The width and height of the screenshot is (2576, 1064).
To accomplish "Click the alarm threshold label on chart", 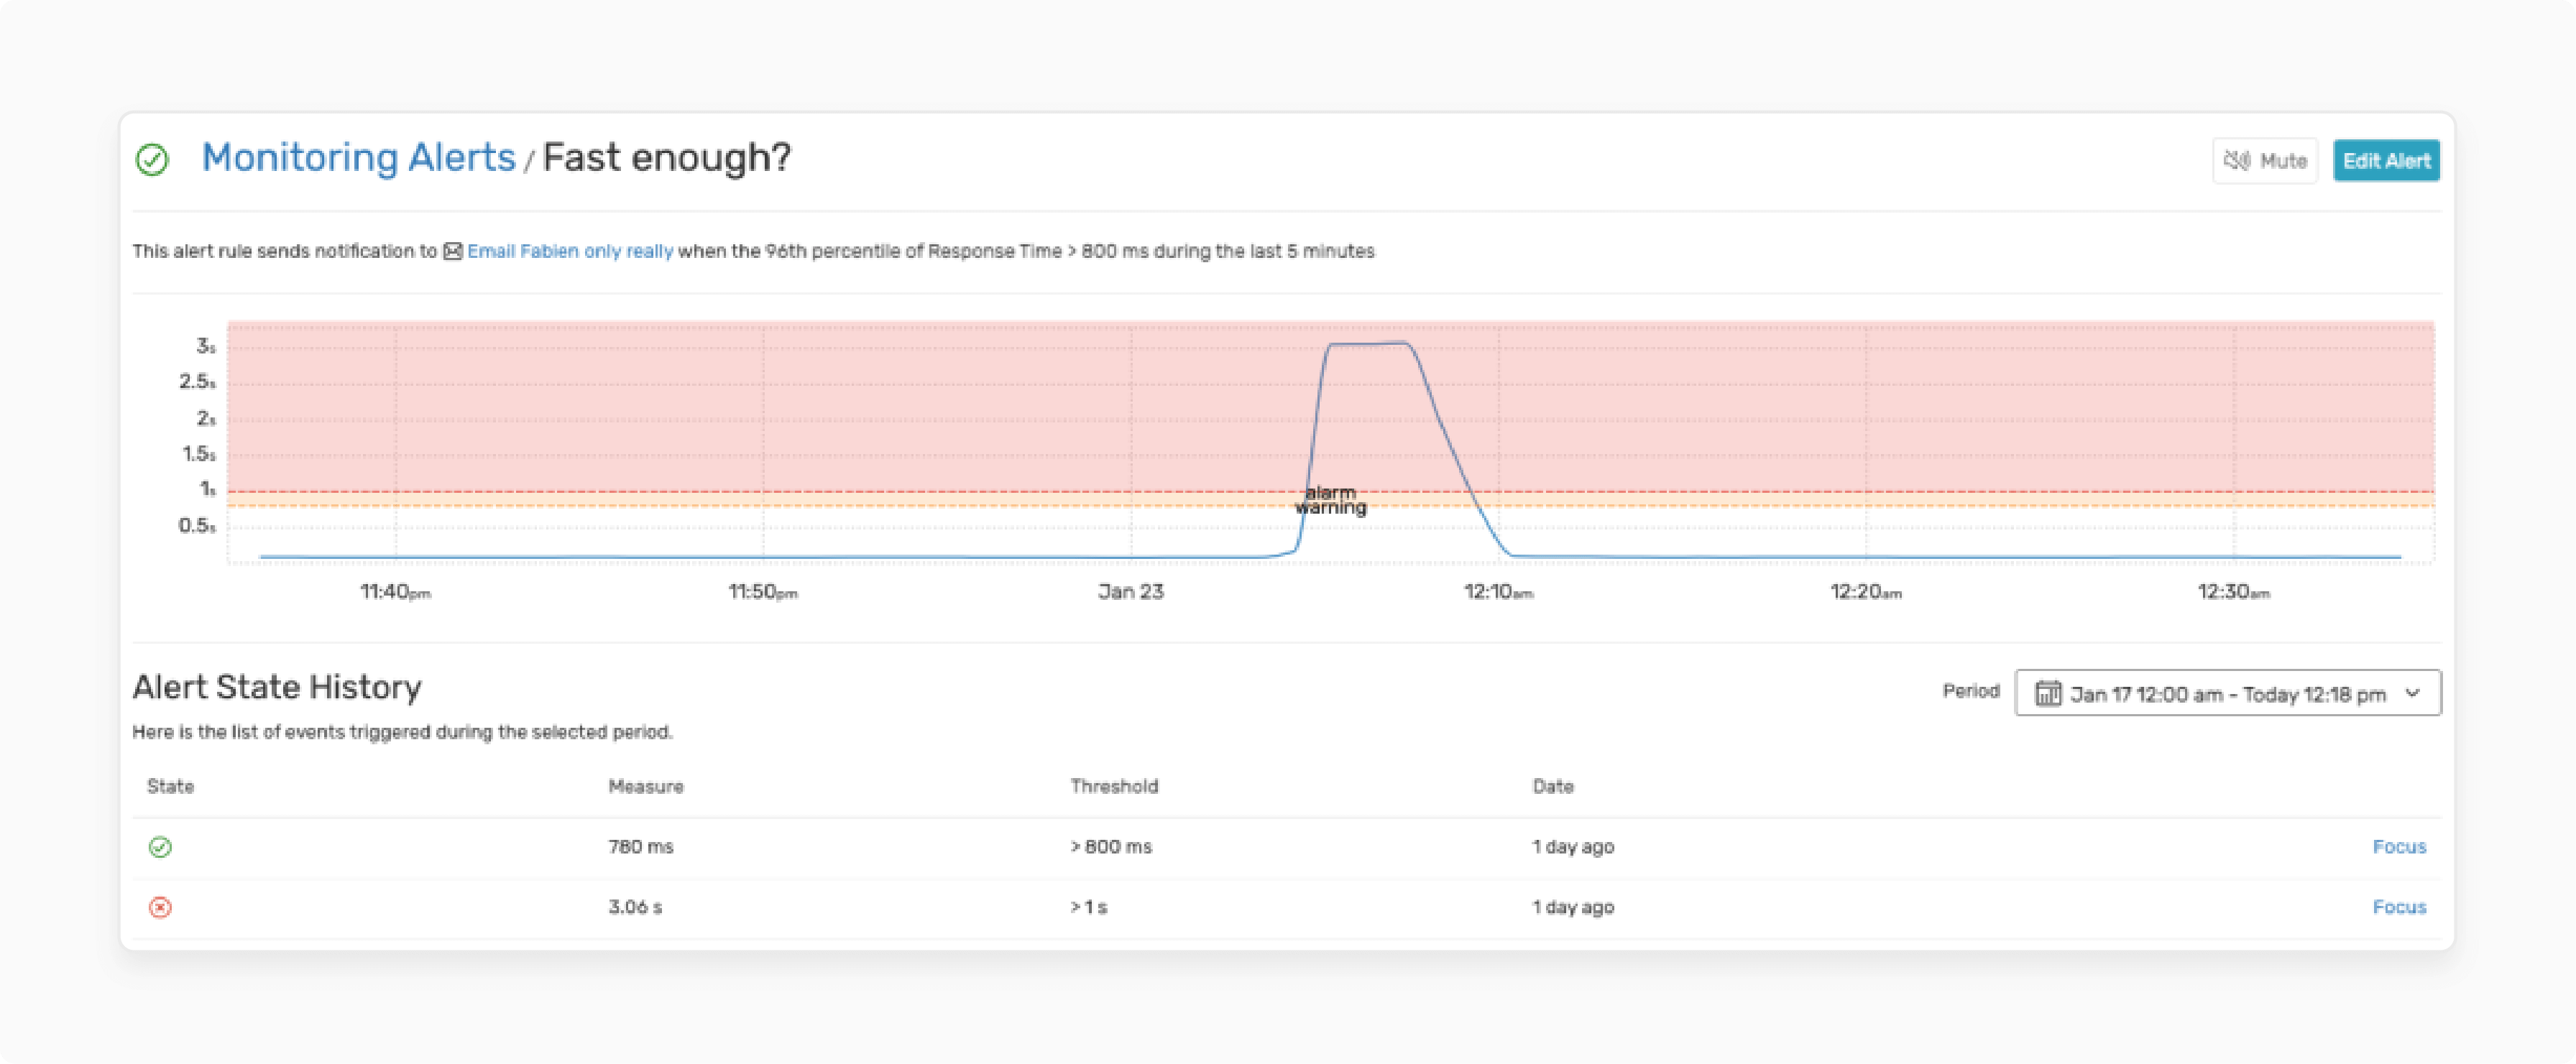I will click(x=1330, y=492).
